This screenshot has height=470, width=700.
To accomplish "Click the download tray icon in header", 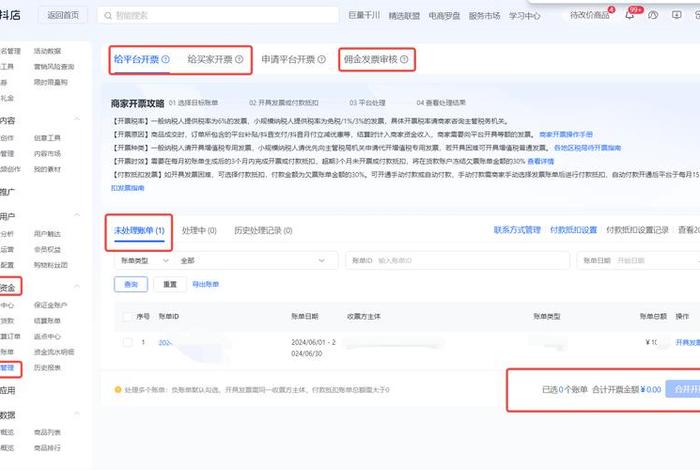I will pos(677,15).
